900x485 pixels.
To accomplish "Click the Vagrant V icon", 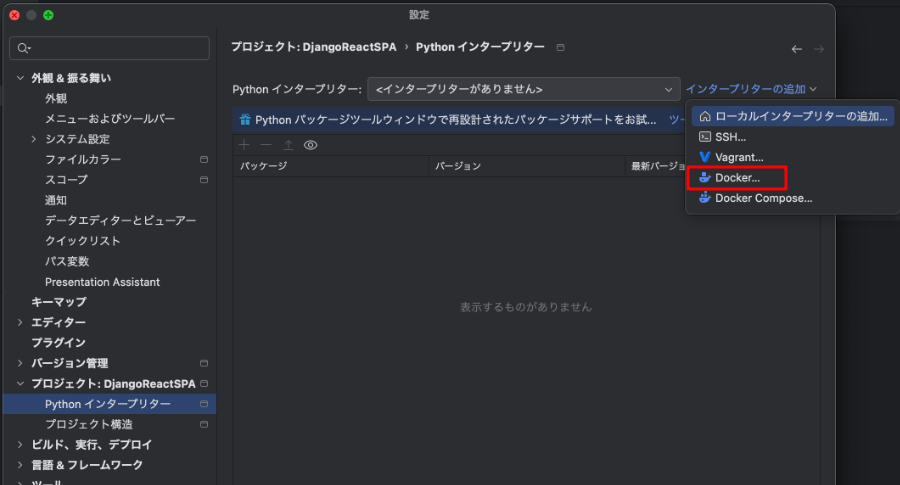I will [x=705, y=157].
